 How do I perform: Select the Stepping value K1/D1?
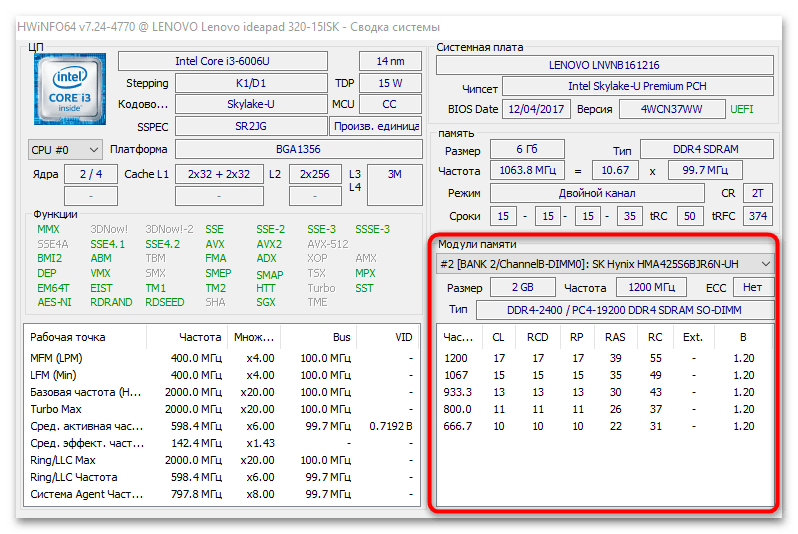point(251,83)
